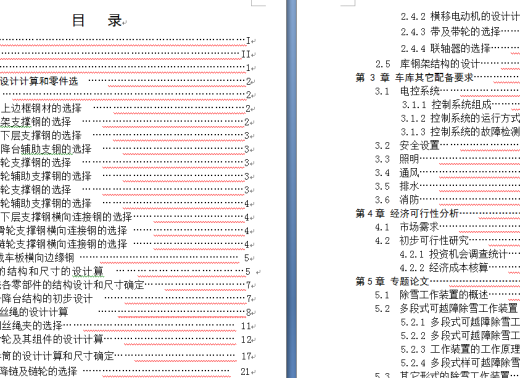Screen dimensions: 520x378
Task: Click the entry 架支撑钢的选择
Action: [36, 122]
